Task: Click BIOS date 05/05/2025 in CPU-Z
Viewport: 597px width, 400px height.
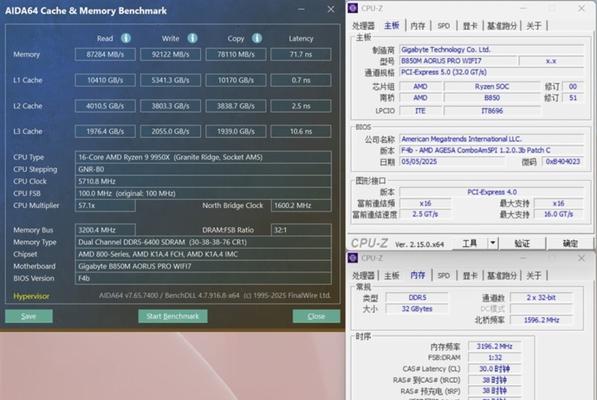Action: point(452,161)
